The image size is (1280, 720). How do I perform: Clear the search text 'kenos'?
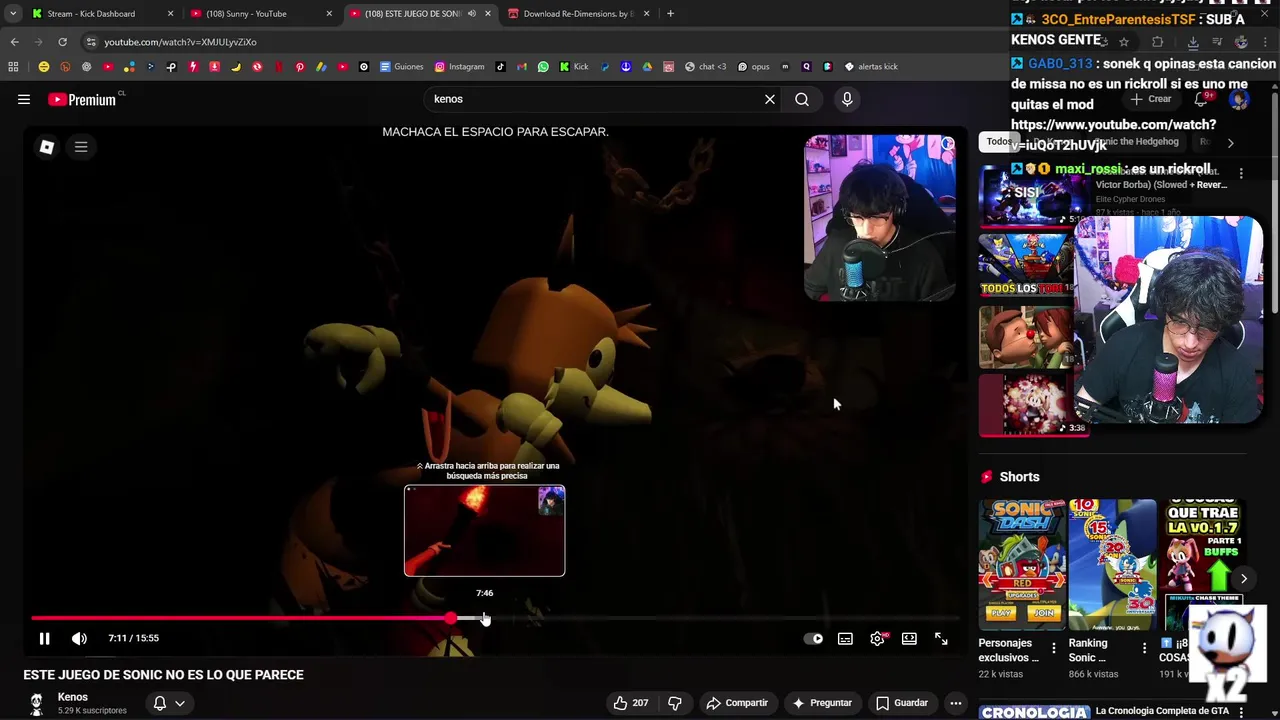click(770, 99)
